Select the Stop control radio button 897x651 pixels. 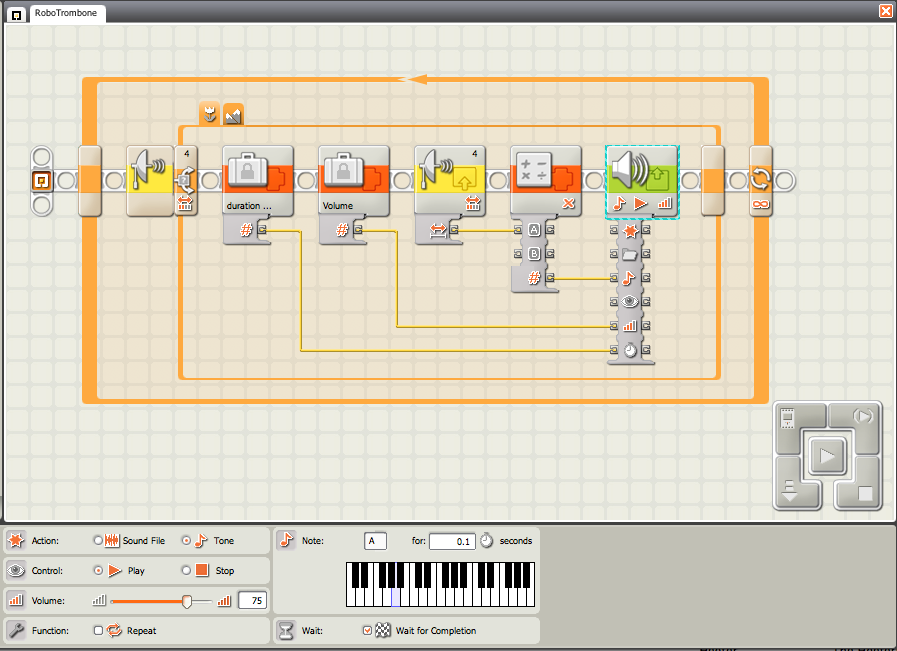[x=185, y=571]
